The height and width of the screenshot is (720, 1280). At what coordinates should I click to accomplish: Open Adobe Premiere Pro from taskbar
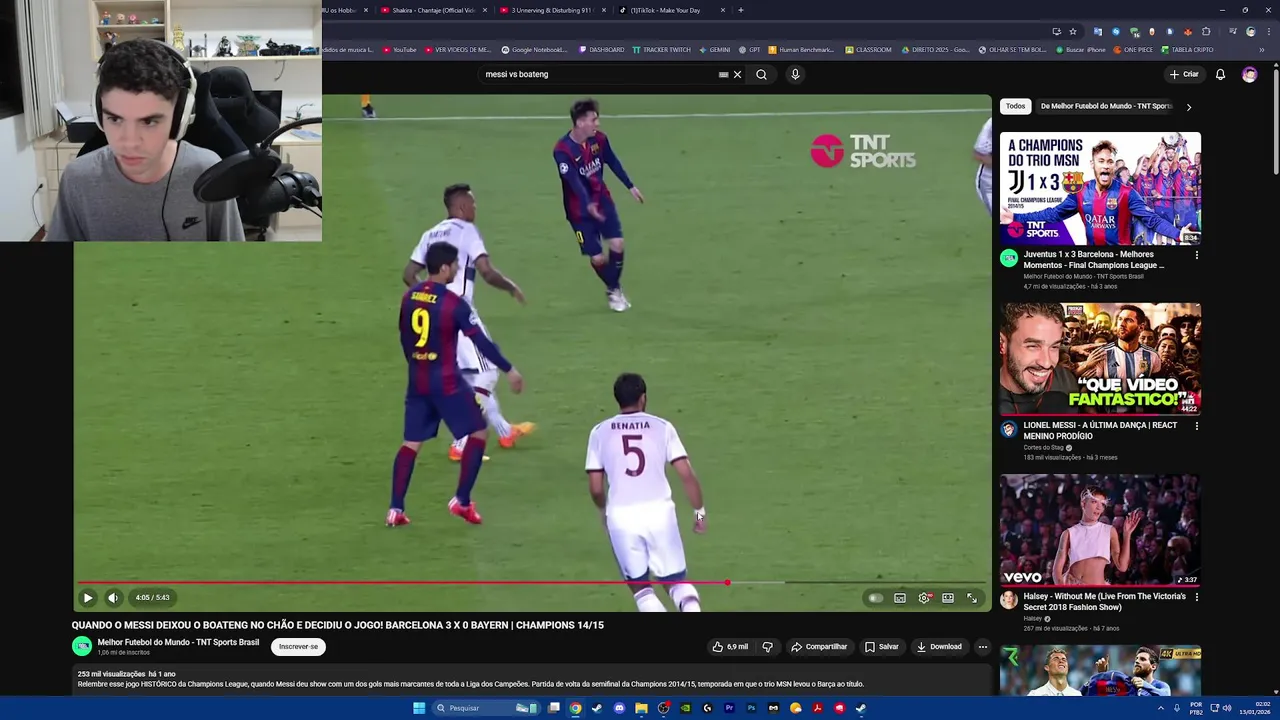click(729, 708)
